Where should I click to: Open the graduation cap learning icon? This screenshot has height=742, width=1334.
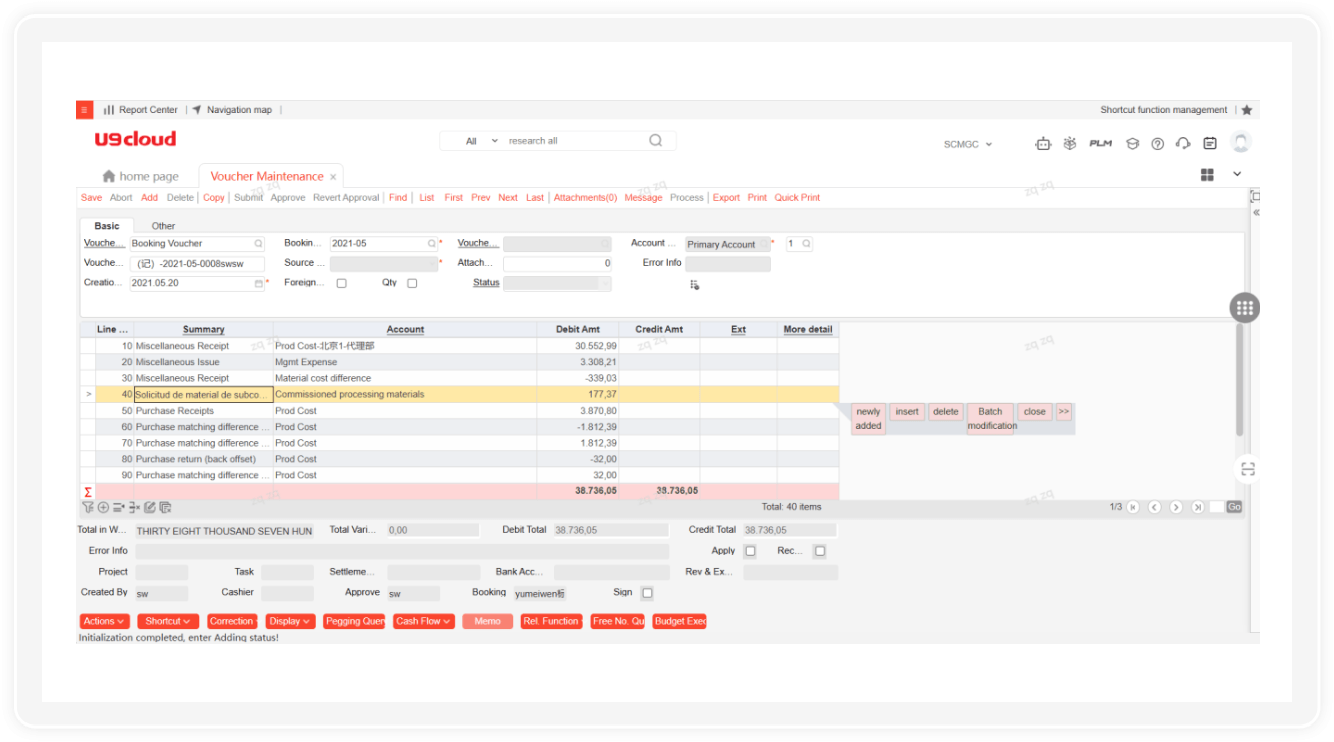coord(1132,144)
